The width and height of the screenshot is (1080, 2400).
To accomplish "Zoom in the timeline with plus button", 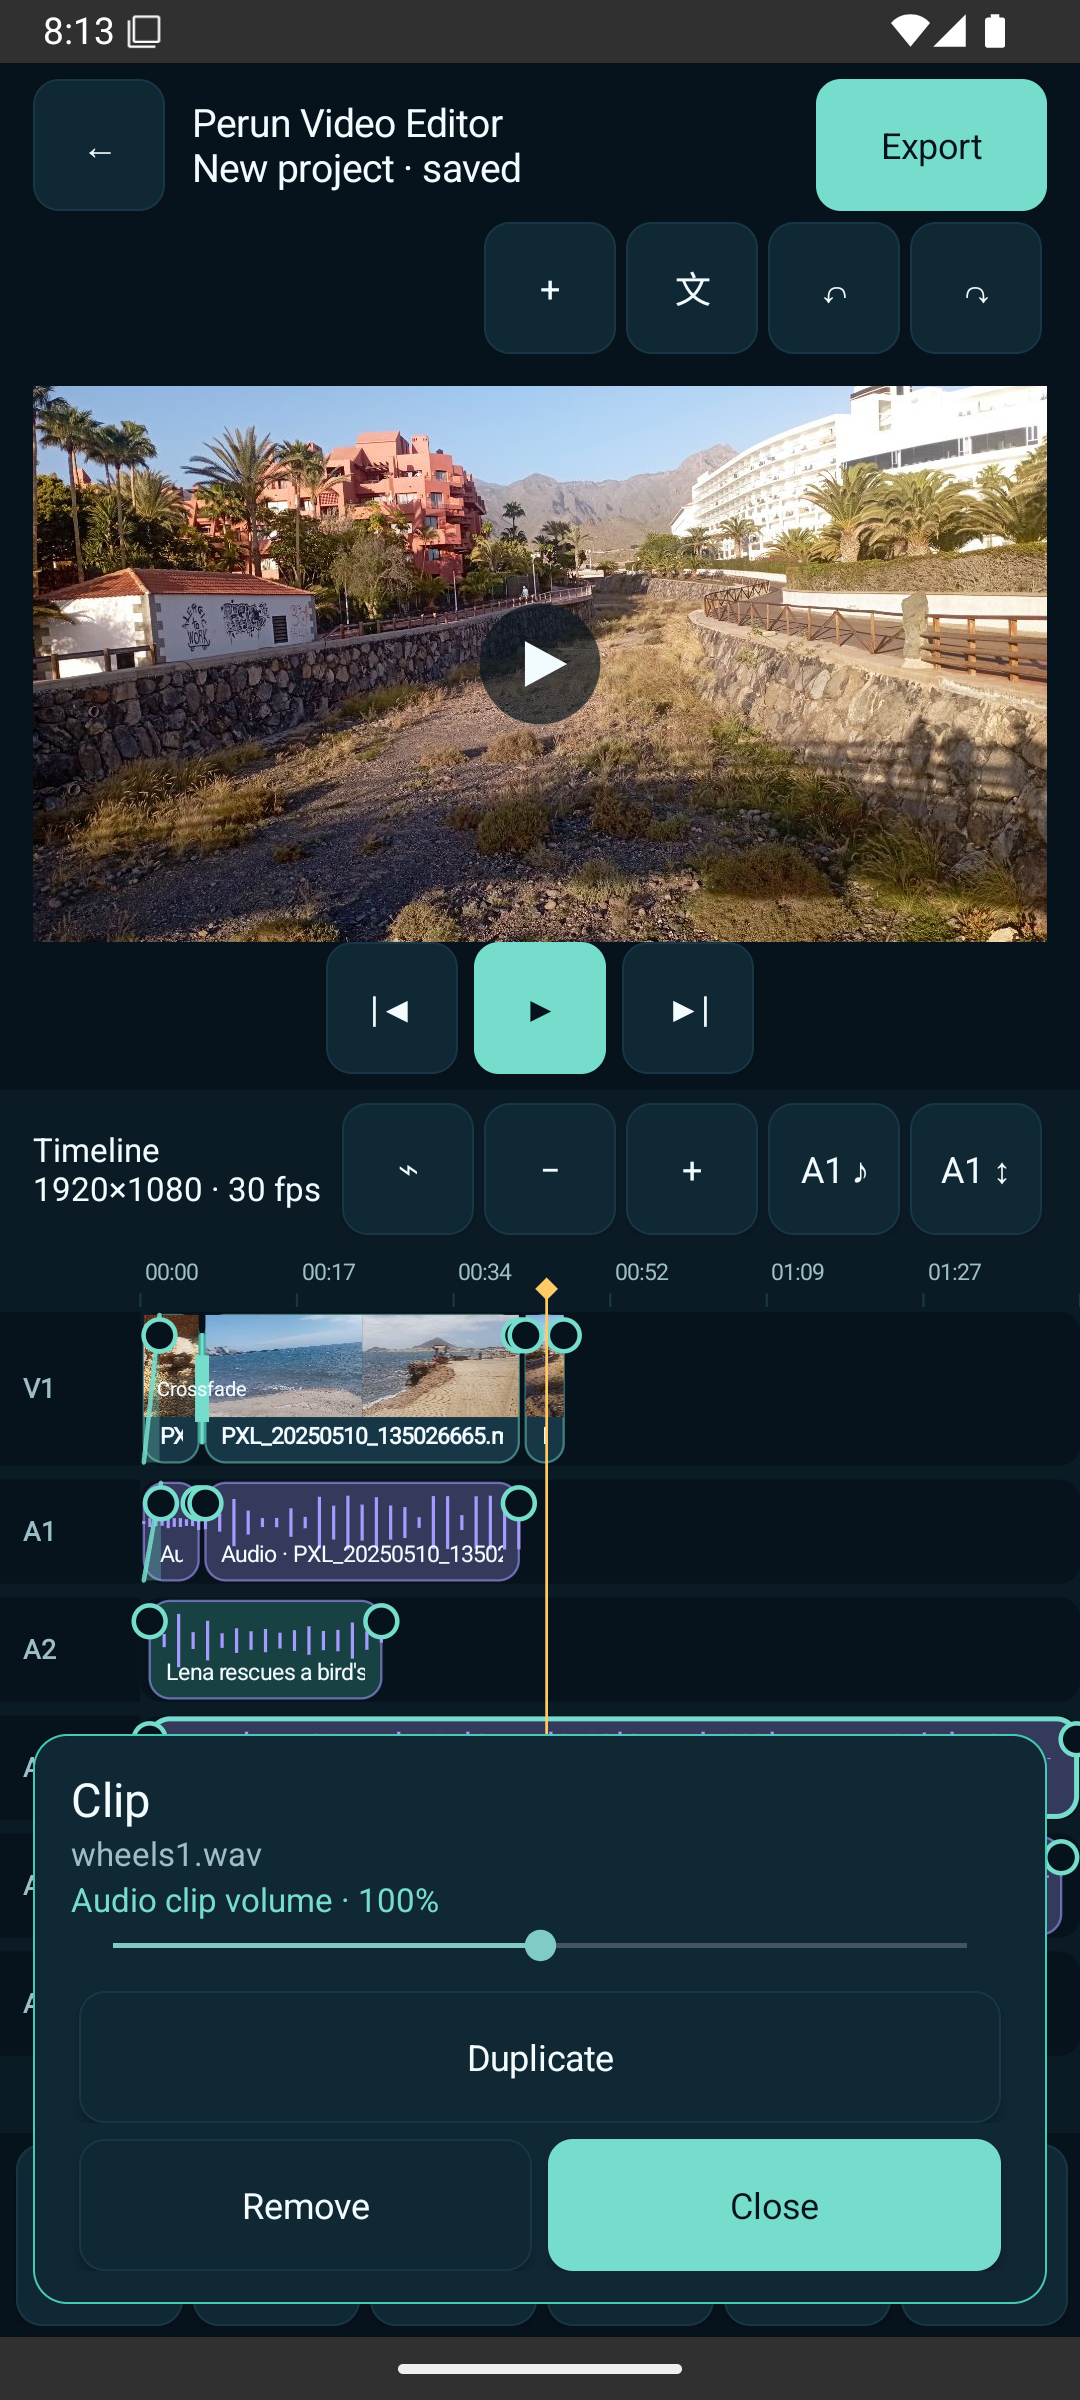I will pyautogui.click(x=692, y=1169).
